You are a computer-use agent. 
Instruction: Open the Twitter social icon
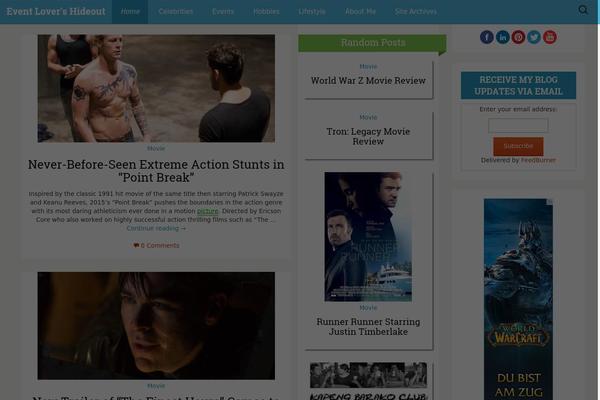[534, 37]
